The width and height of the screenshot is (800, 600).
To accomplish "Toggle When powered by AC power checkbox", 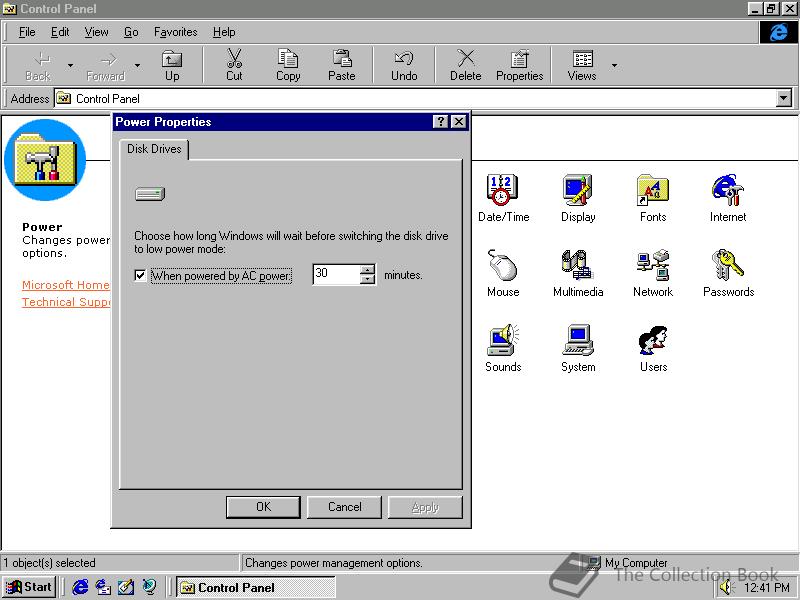I will 140,276.
